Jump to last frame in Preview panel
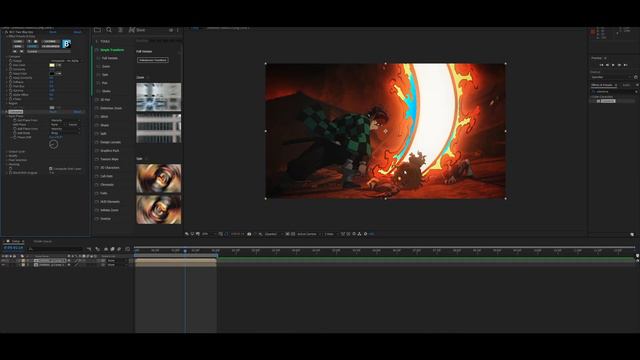This screenshot has width=640, height=360. pos(626,65)
